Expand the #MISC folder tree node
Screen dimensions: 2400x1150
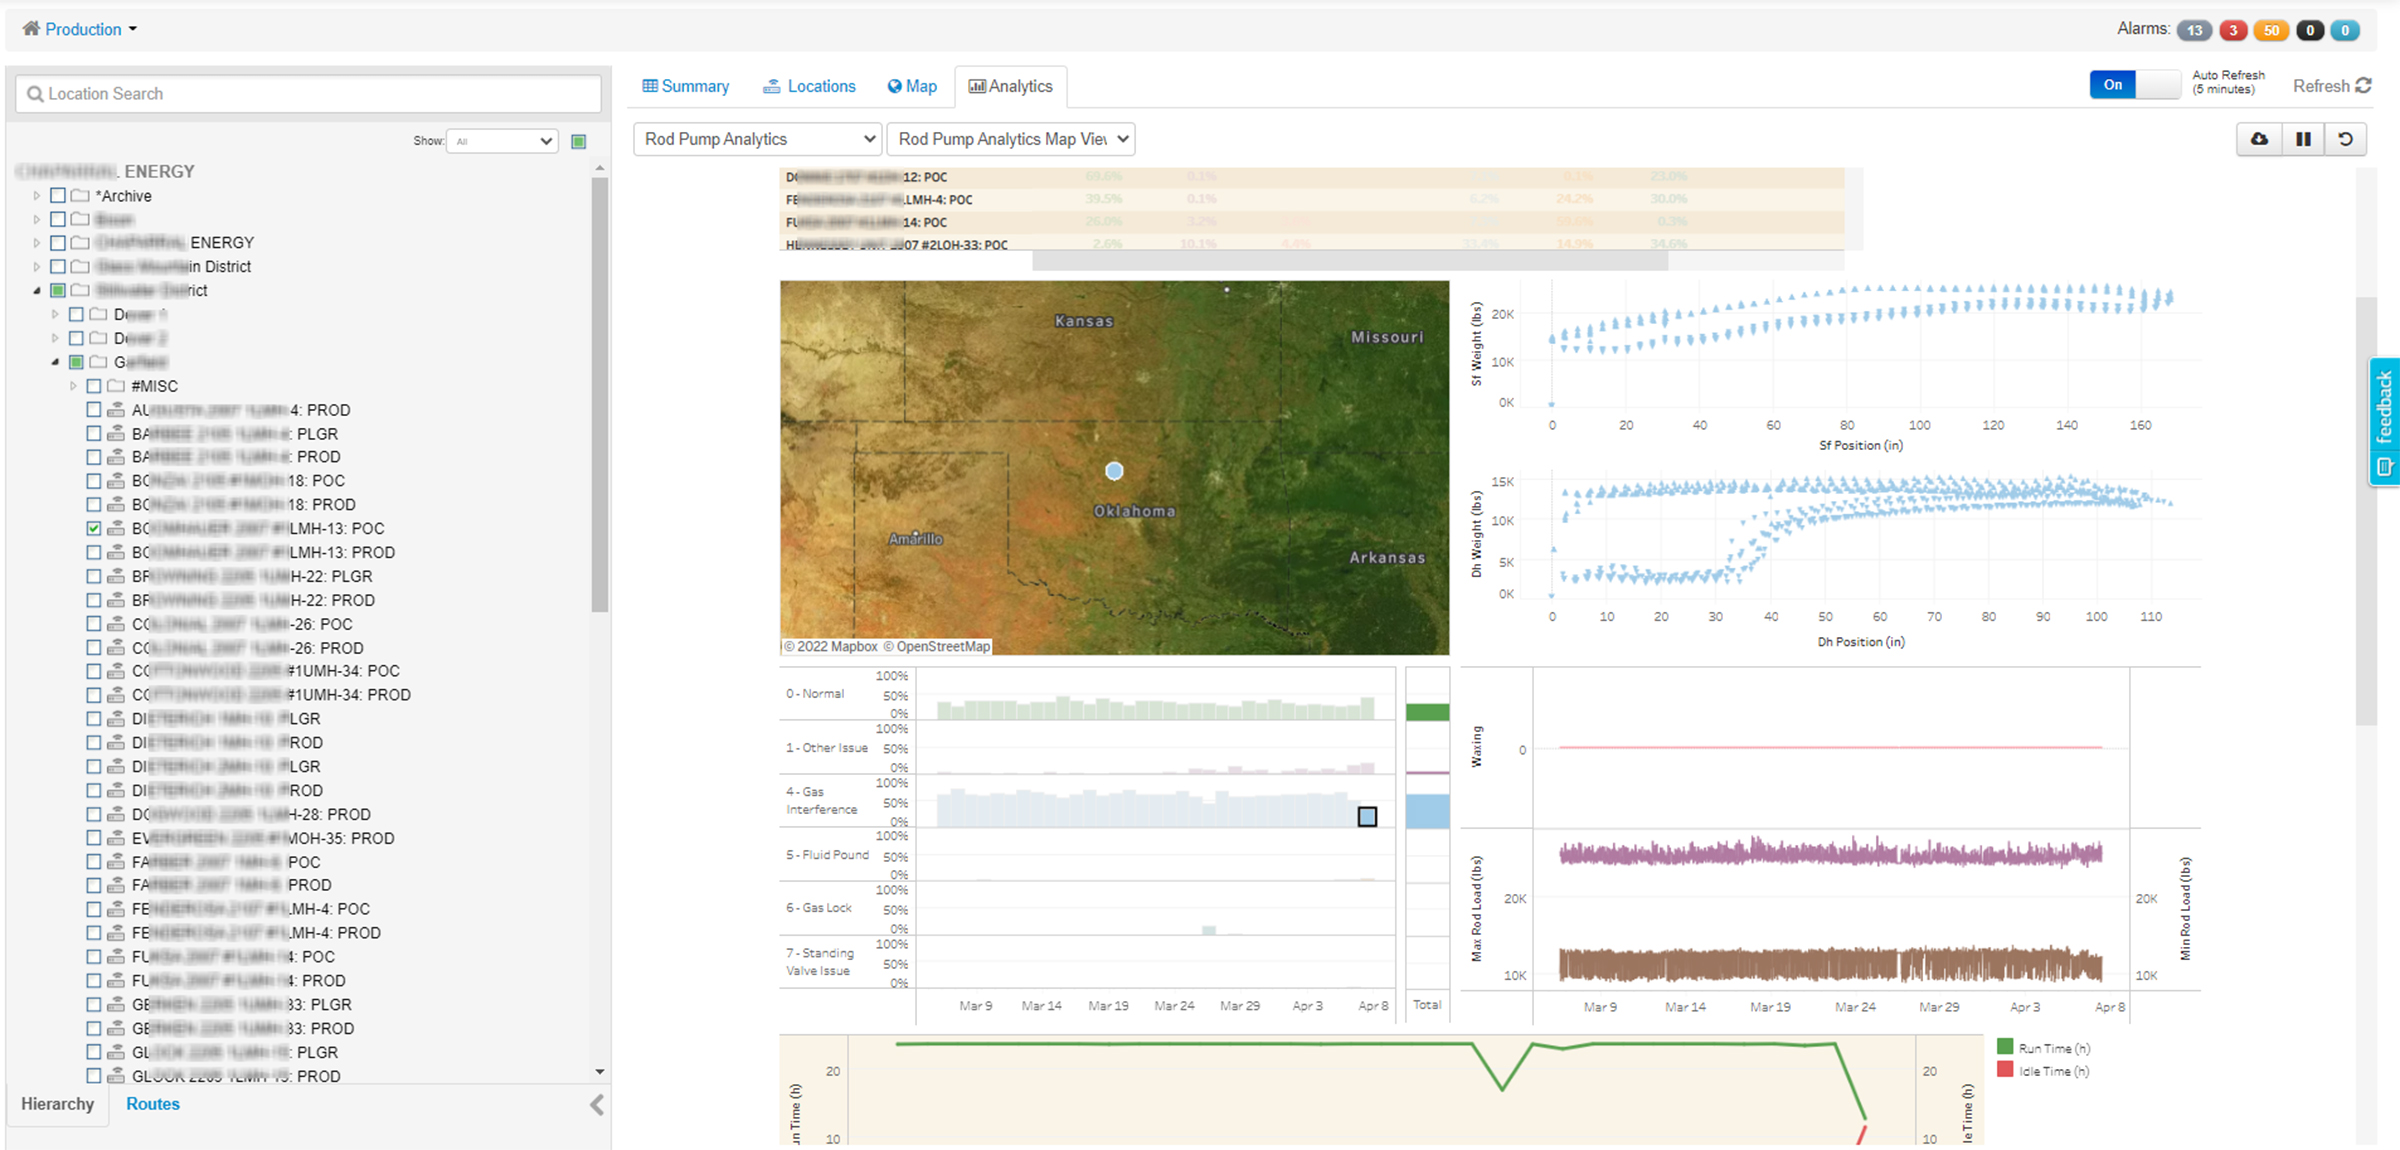pos(73,386)
